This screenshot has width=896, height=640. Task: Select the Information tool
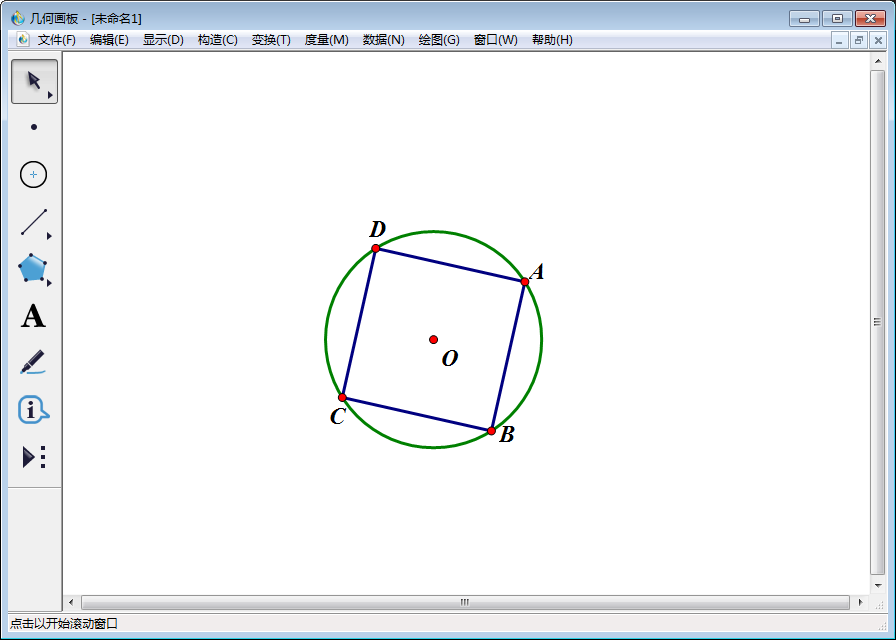click(33, 410)
